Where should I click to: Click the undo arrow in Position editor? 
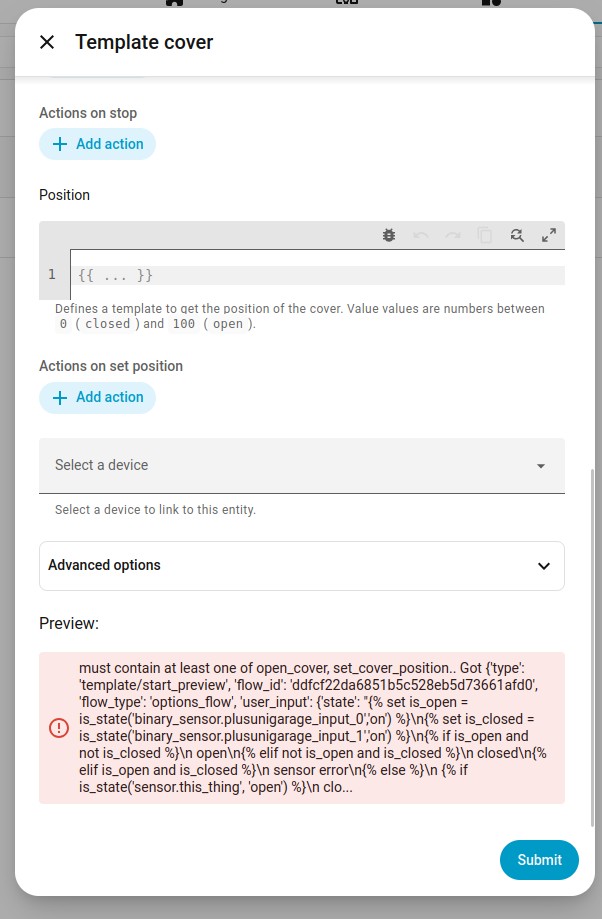[x=421, y=236]
